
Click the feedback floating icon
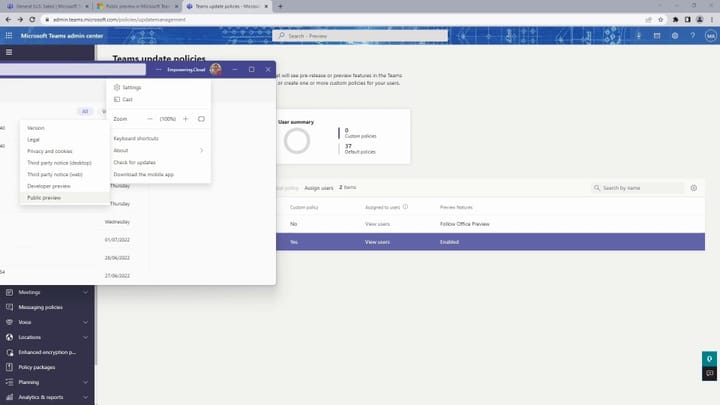point(709,373)
